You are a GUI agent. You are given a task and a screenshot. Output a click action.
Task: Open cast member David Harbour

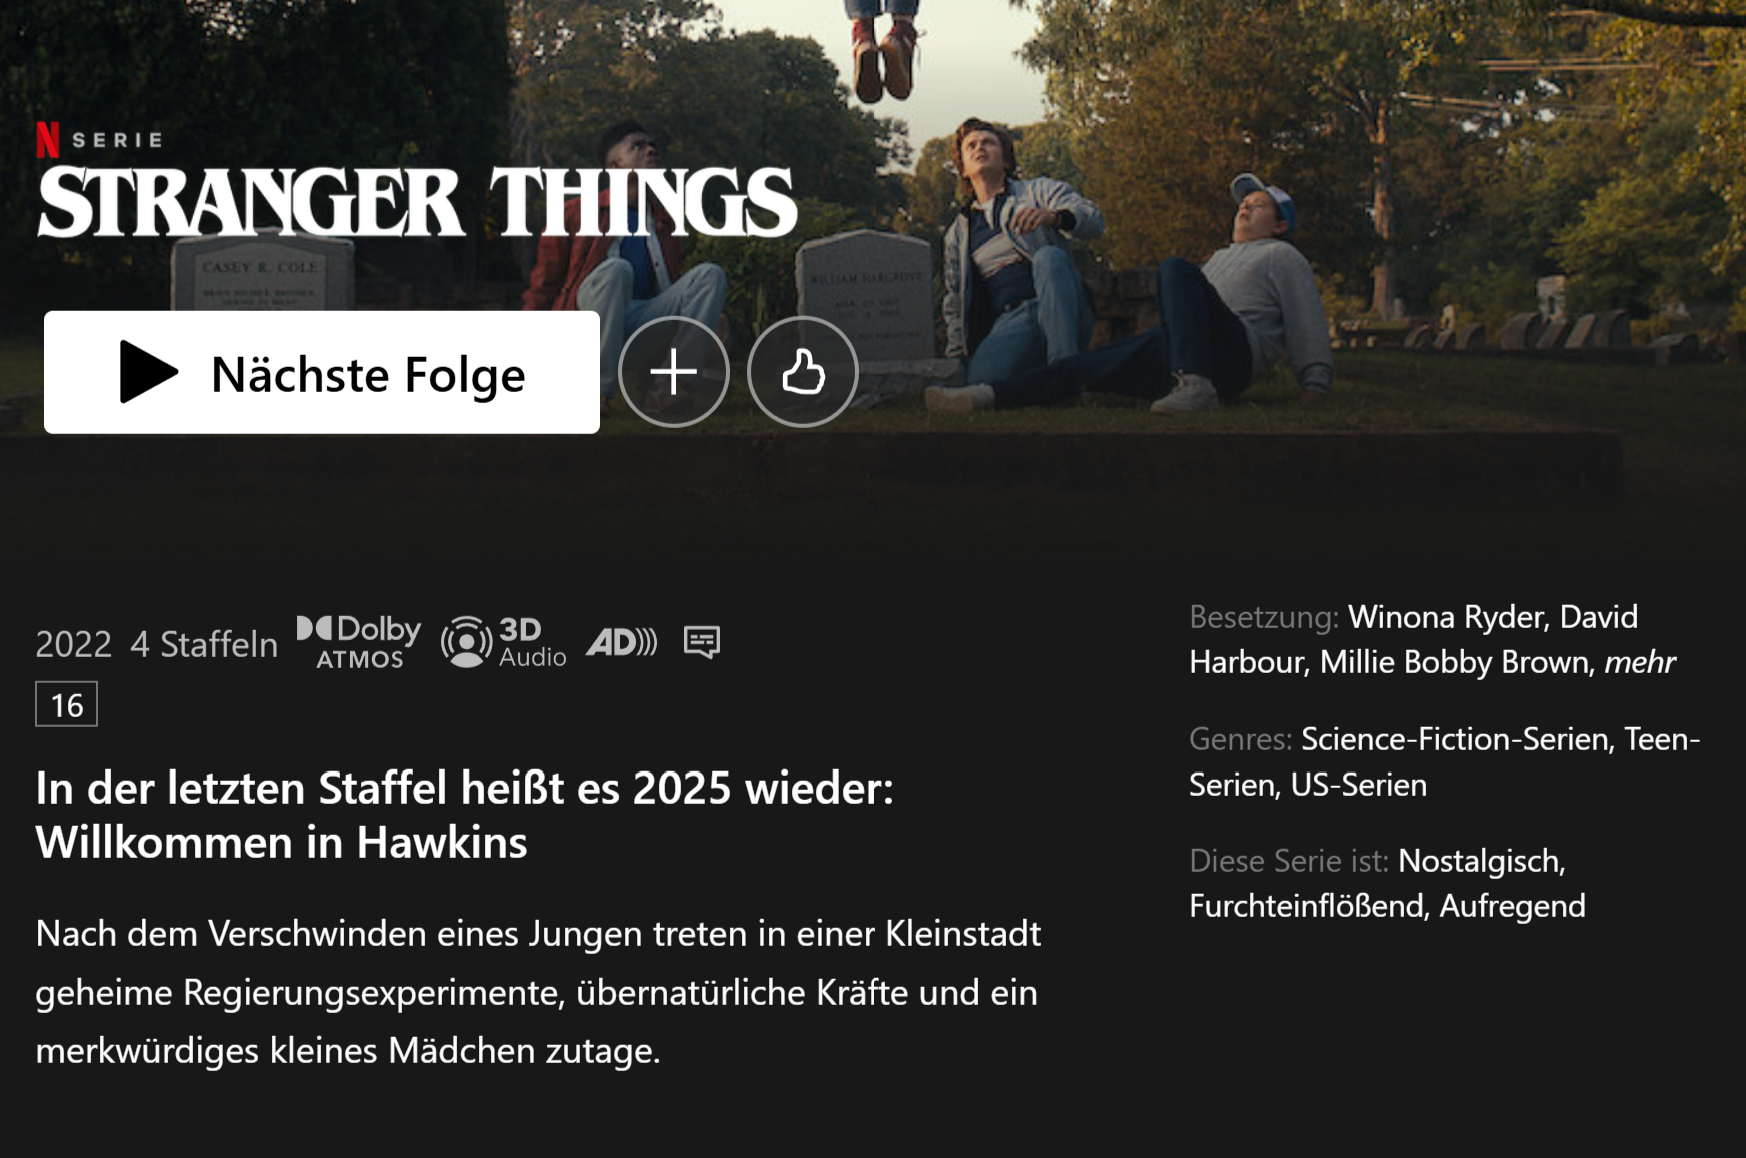1414,640
